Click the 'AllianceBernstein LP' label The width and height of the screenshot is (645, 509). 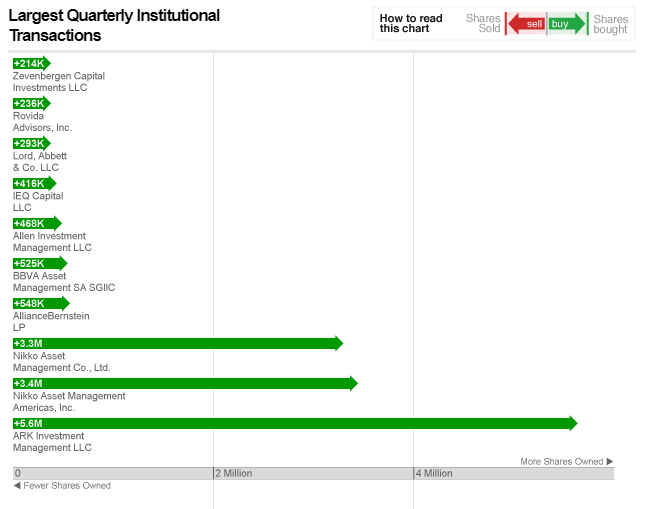point(51,321)
